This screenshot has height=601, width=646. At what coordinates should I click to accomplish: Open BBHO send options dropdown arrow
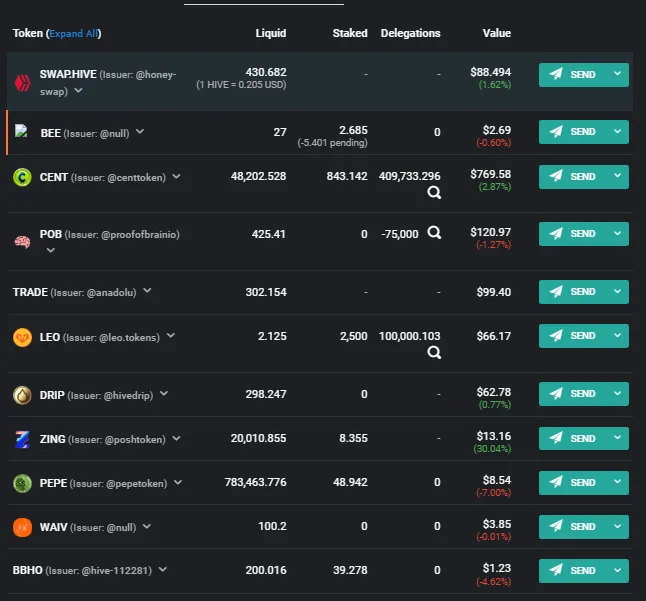617,570
